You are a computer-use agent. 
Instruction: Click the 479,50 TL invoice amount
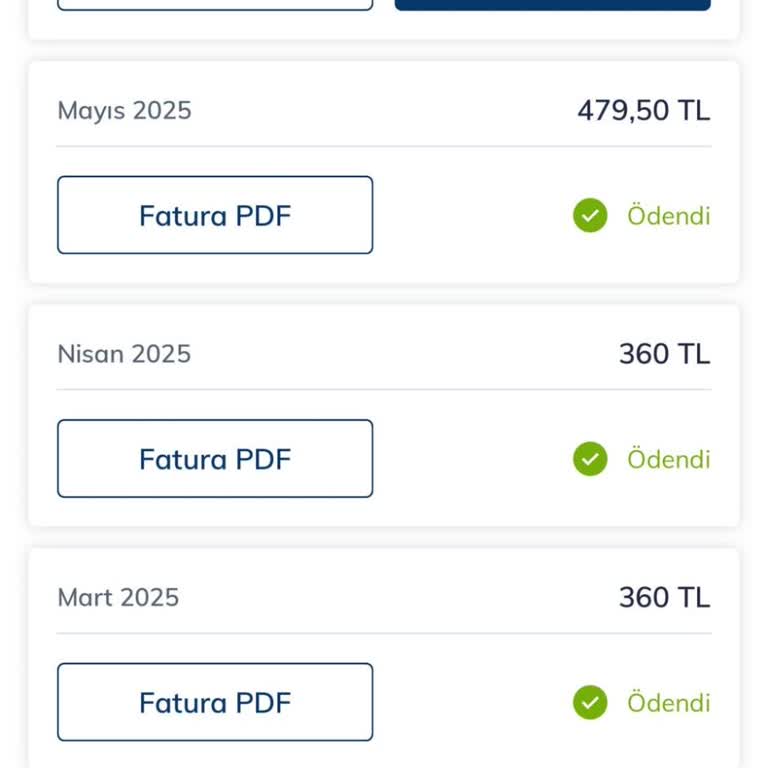tap(643, 110)
